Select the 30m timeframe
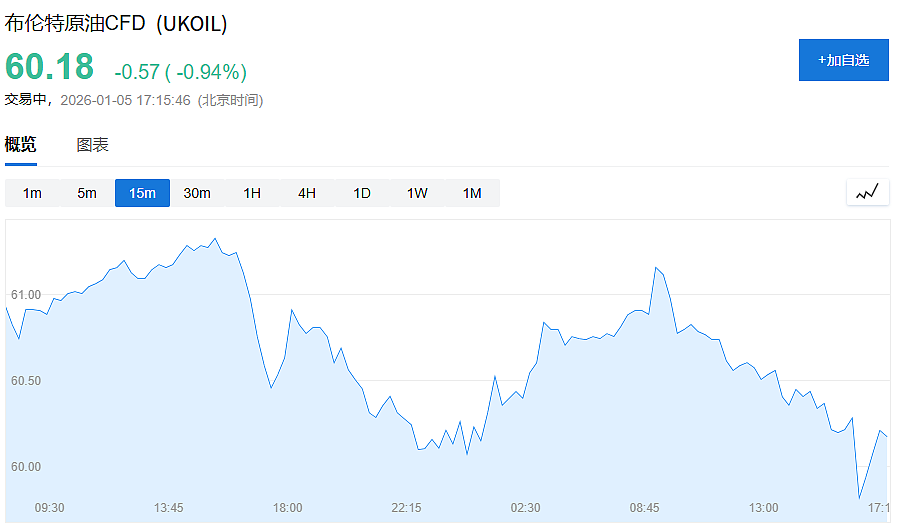The image size is (900, 530). coord(197,193)
